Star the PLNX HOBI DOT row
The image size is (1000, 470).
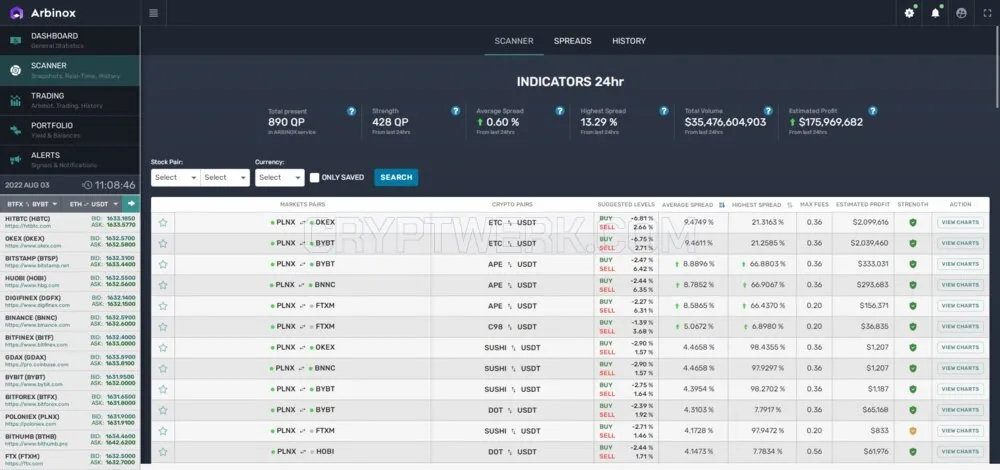[163, 452]
